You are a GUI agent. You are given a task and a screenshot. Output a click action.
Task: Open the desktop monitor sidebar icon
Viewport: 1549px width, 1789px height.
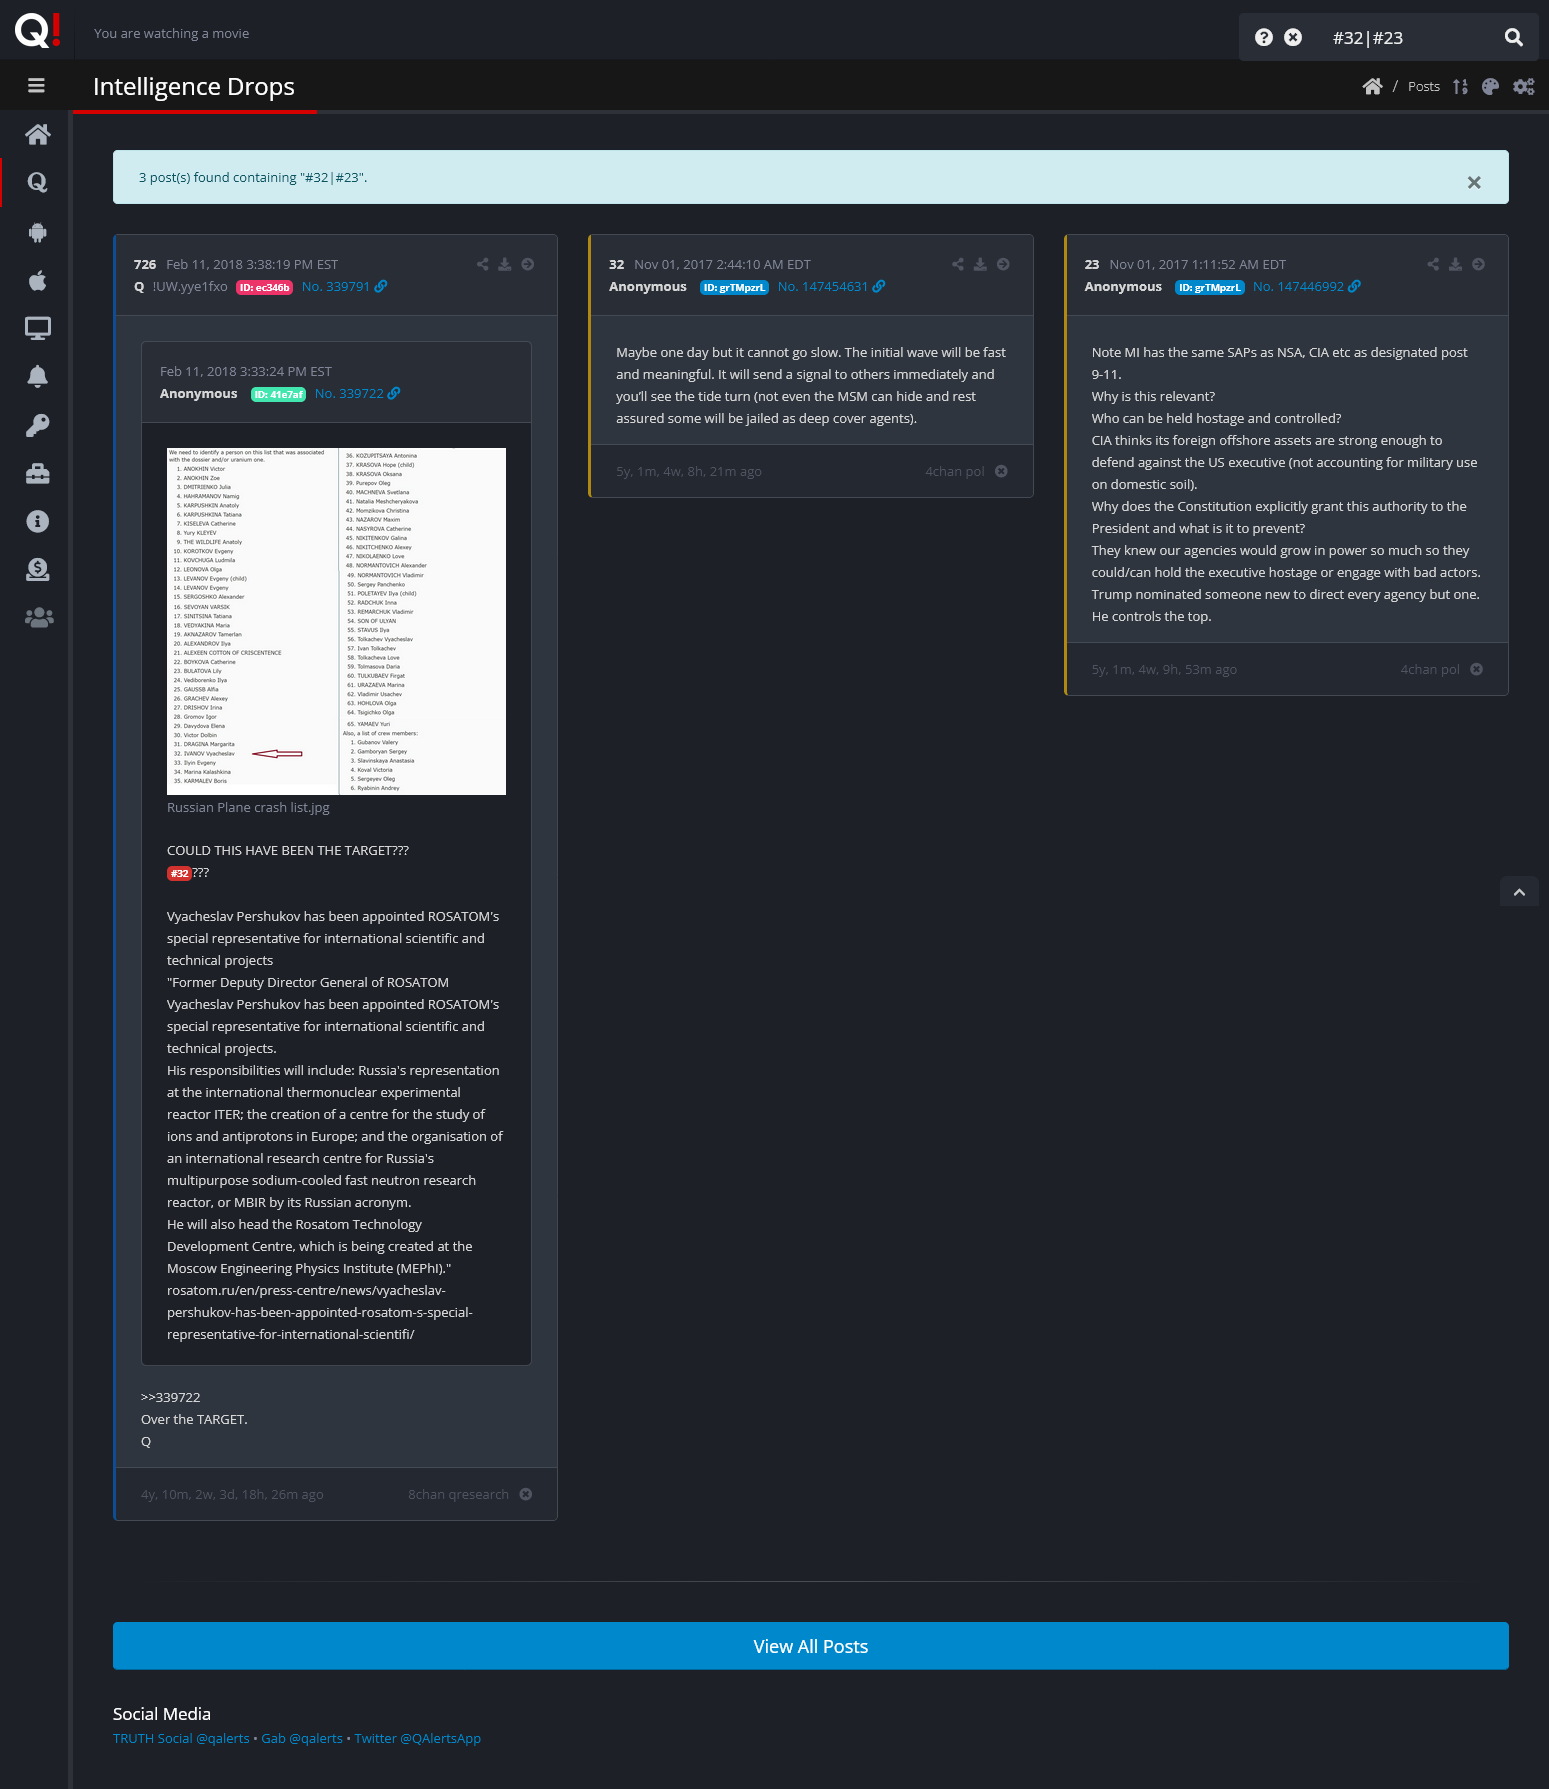coord(38,328)
